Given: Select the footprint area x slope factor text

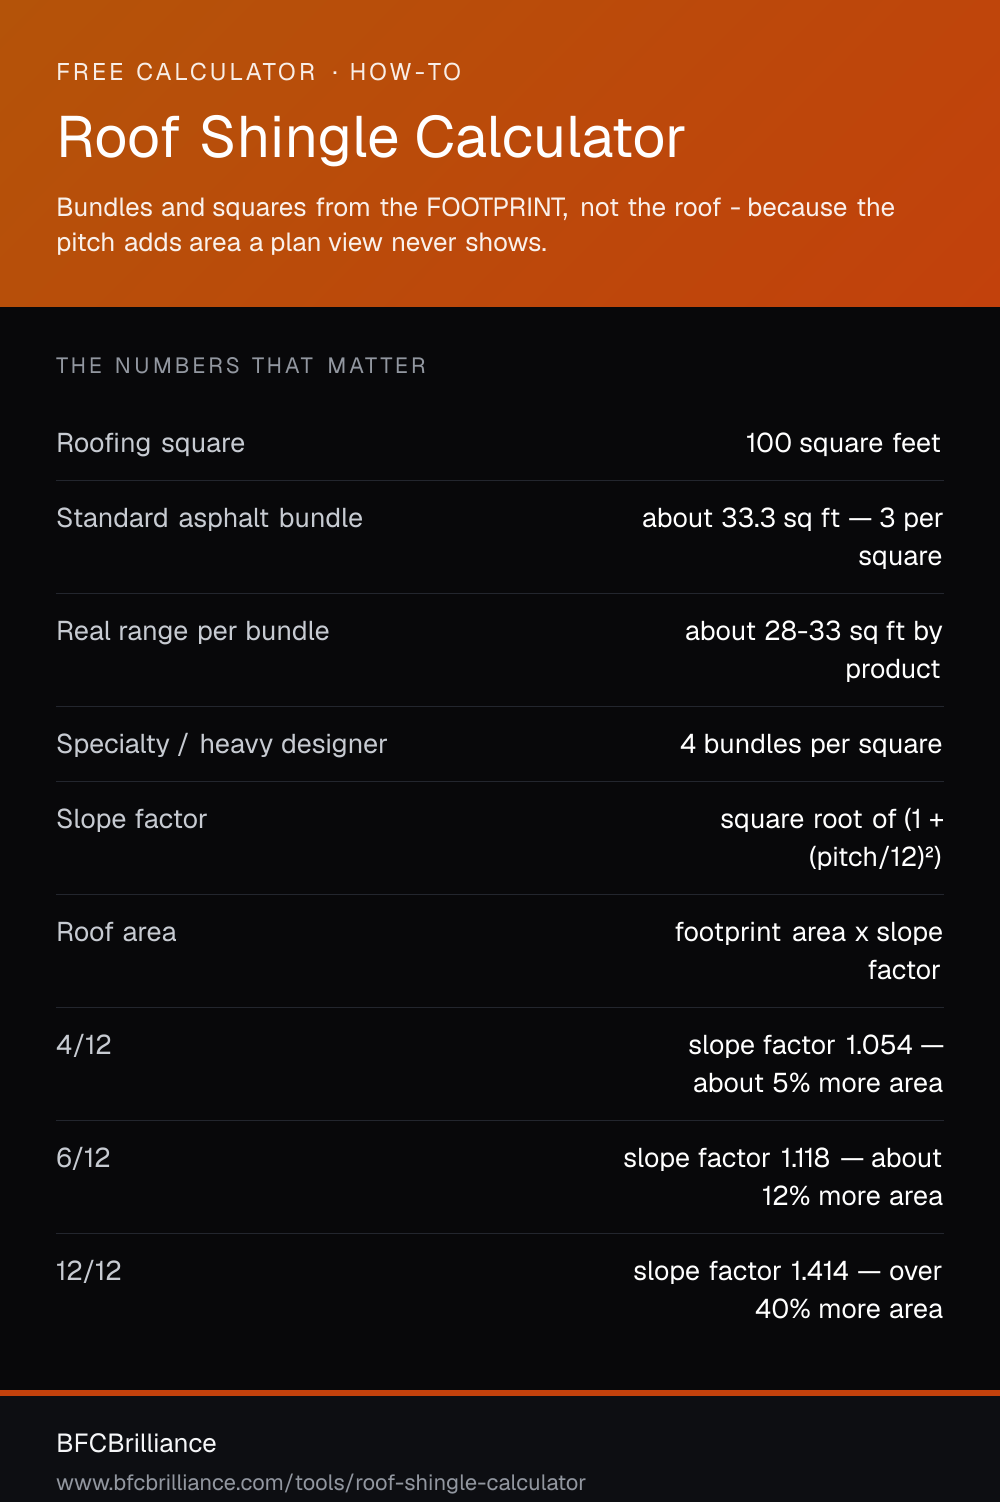Looking at the screenshot, I should tap(808, 951).
